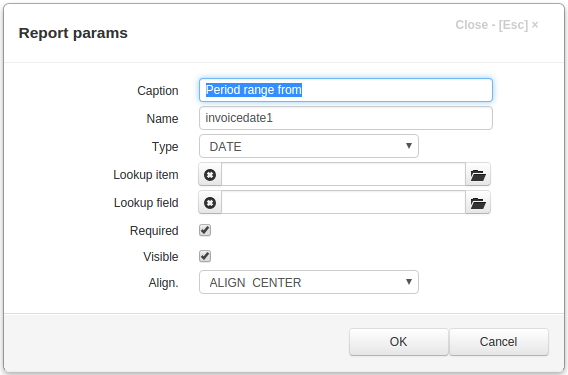Click the Caption label text
Viewport: 568px width, 375px height.
coord(158,91)
